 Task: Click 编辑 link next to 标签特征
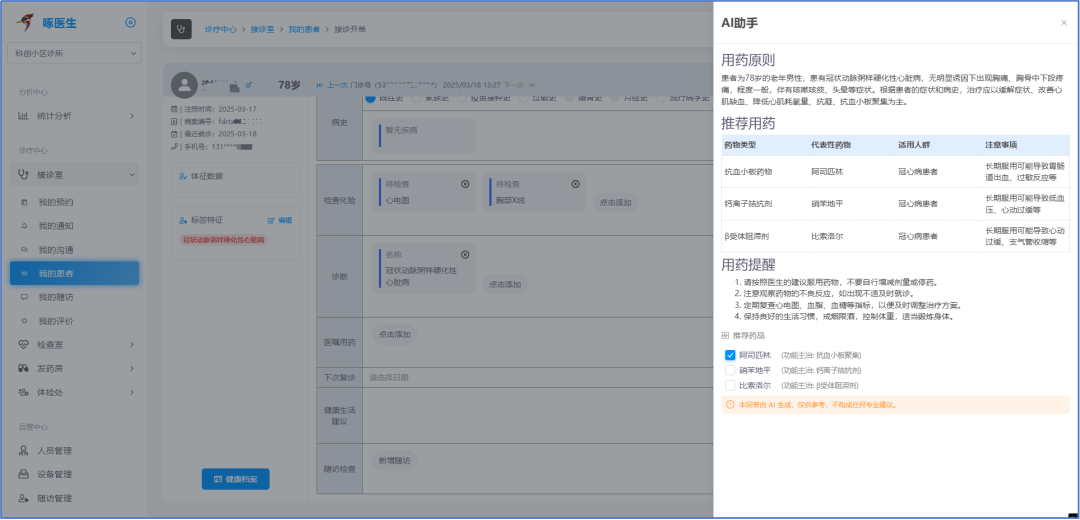(x=280, y=220)
